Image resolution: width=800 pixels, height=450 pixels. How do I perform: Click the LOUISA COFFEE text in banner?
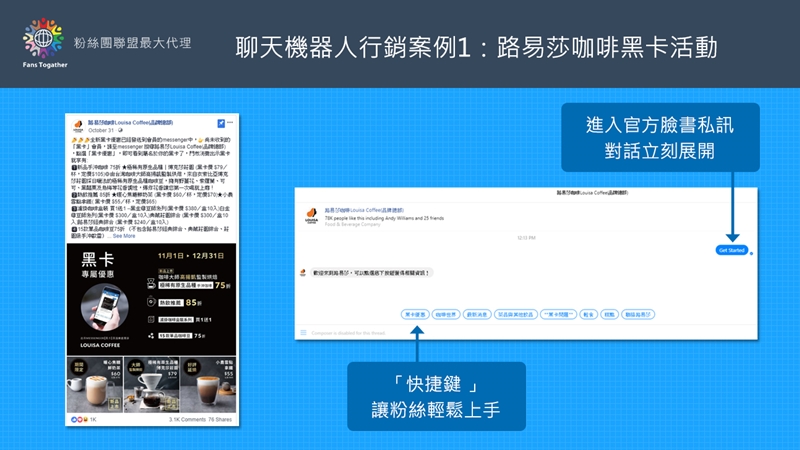click(x=100, y=345)
